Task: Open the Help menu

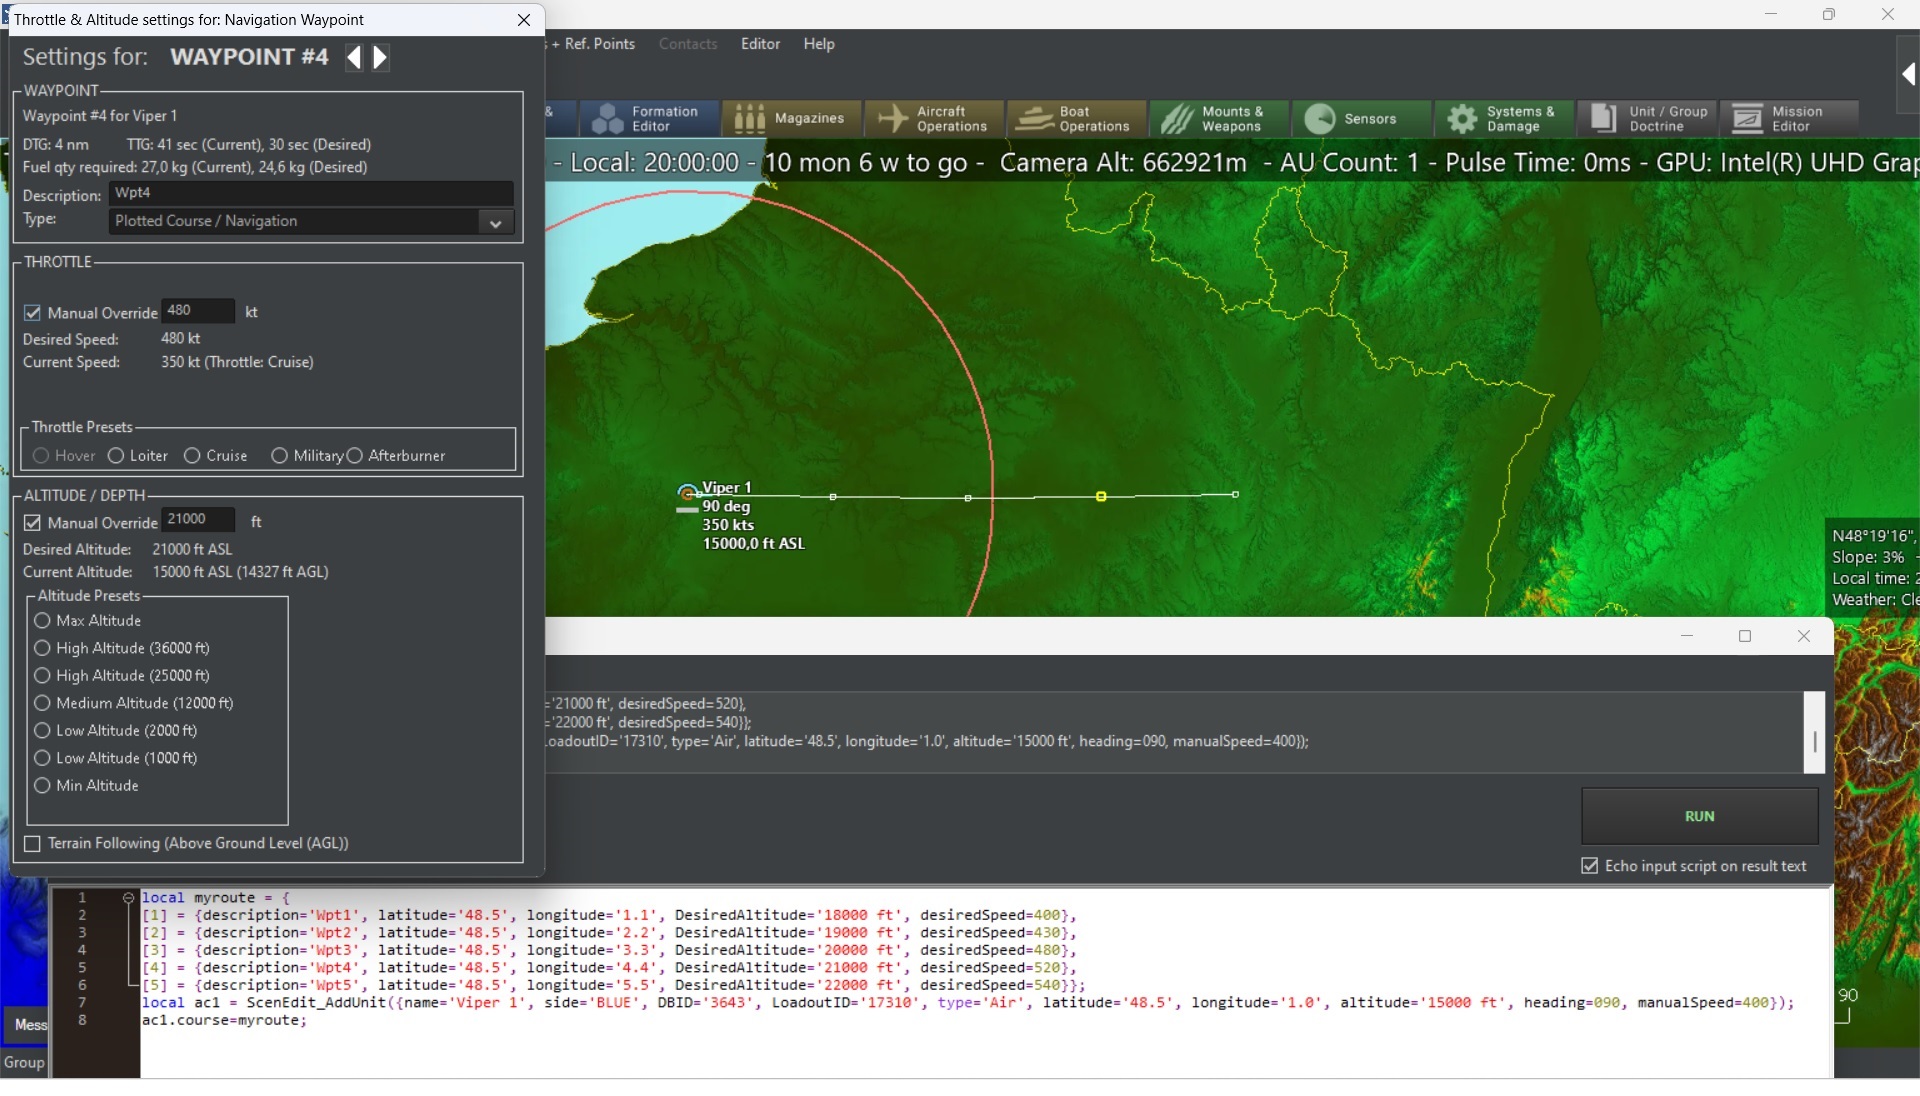Action: [818, 44]
